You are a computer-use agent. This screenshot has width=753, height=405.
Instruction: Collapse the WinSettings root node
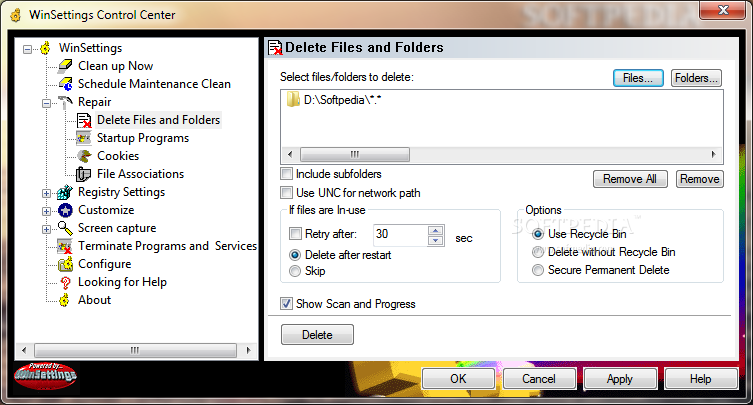tap(28, 49)
